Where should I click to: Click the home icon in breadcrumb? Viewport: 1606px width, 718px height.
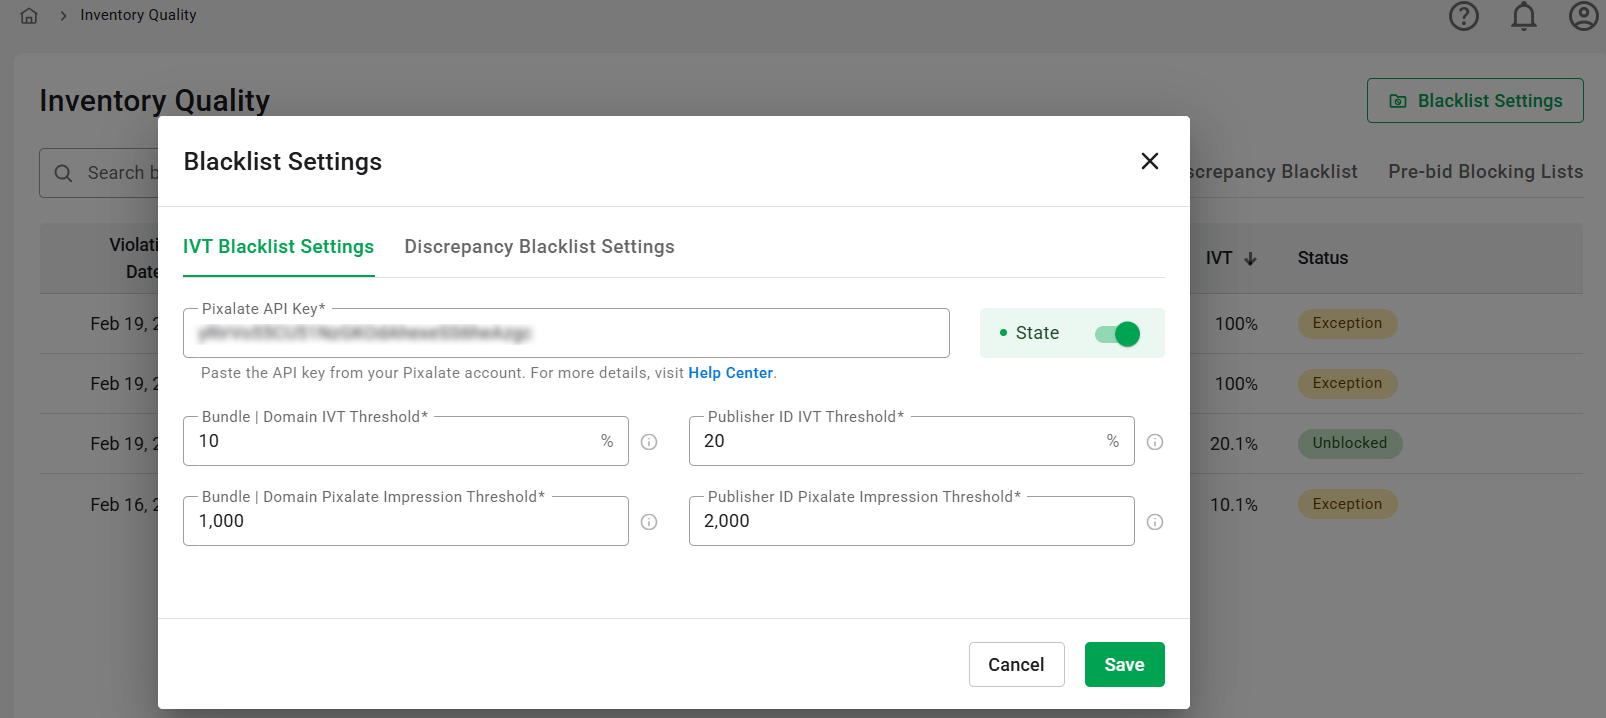29,16
